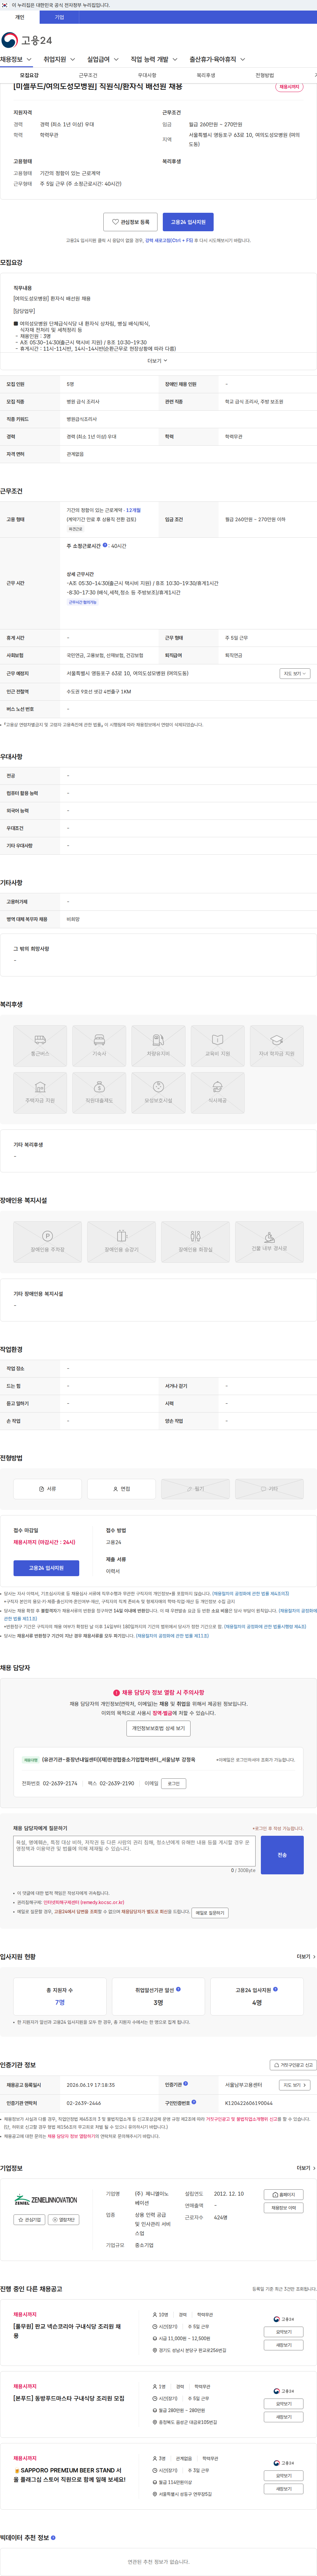Click 고용24 입사지원 beside 관심정보 등록
Screen dimensions: 317x2576
point(188,222)
